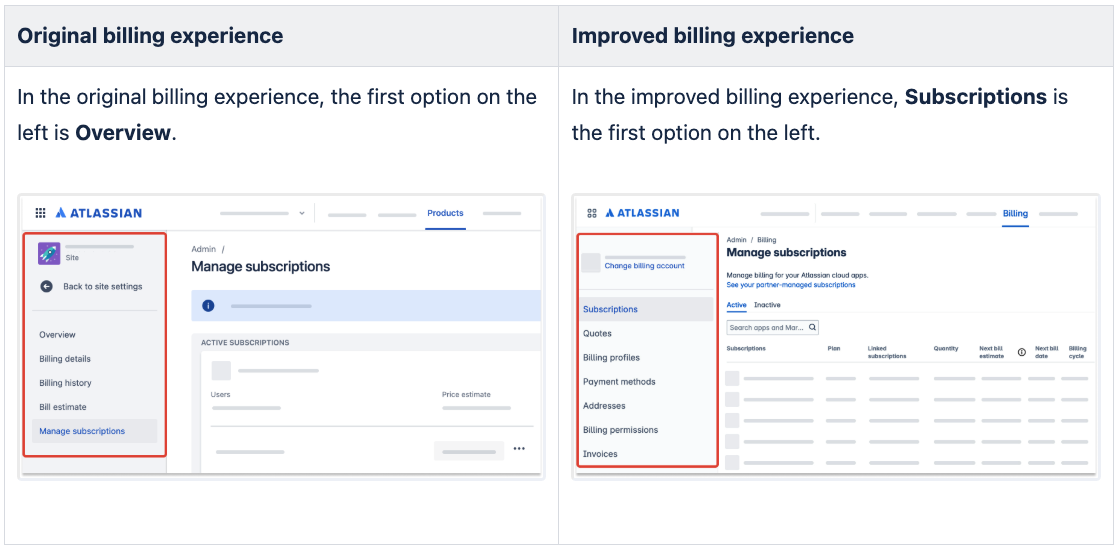Image resolution: width=1119 pixels, height=552 pixels.
Task: Click the app switcher grid icon in original billing screenshot
Action: point(41,213)
